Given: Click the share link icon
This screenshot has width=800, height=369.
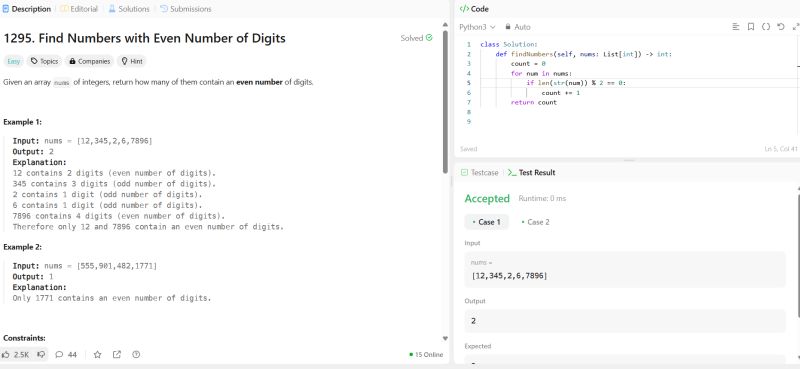Looking at the screenshot, I should 117,355.
